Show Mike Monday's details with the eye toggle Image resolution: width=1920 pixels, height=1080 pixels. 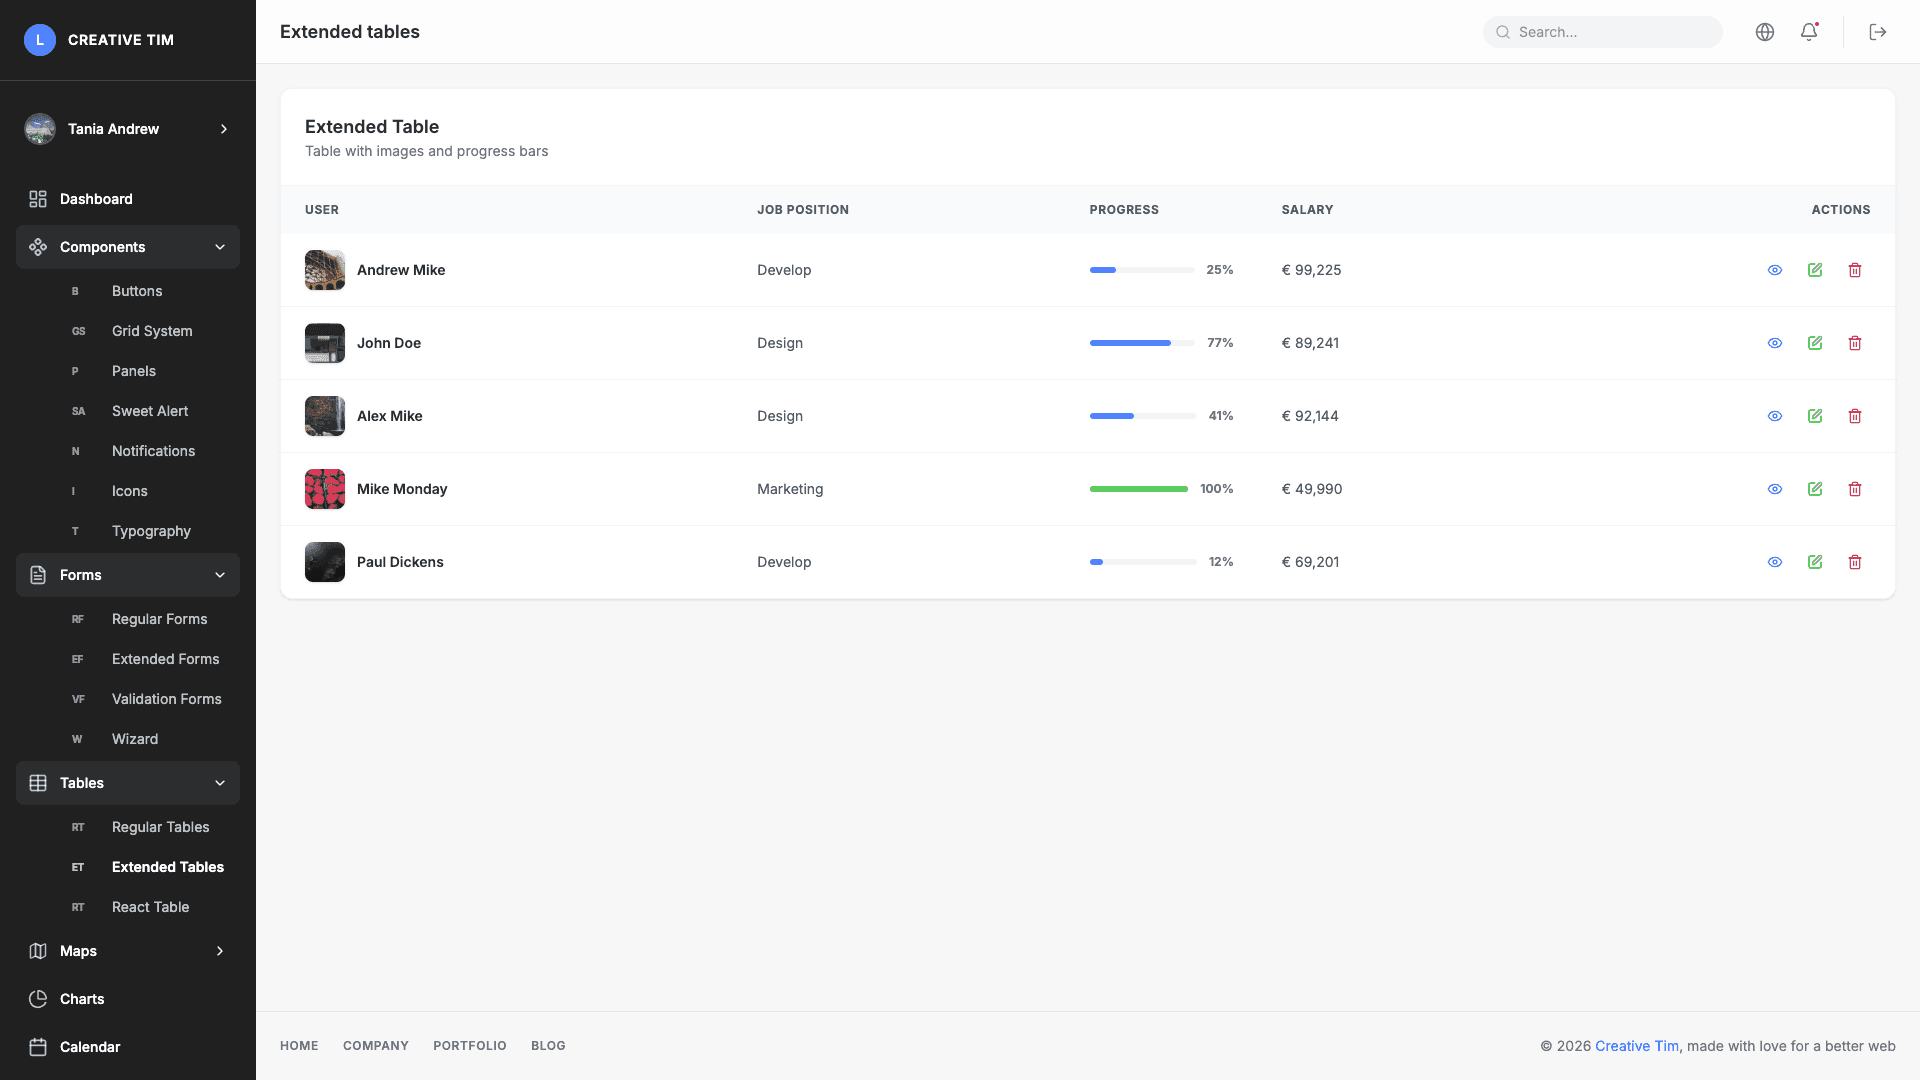click(1775, 488)
